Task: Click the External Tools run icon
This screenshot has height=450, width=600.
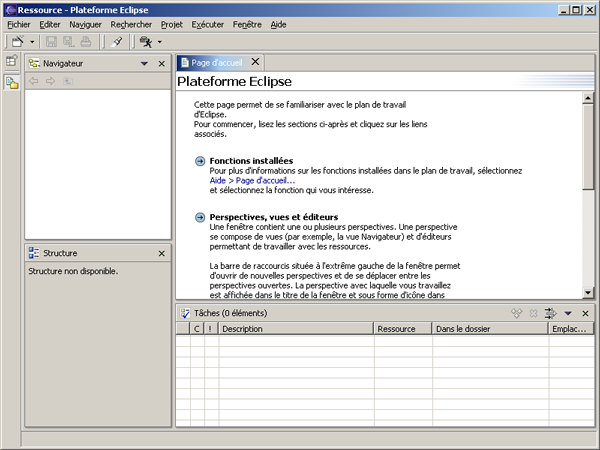Action: click(146, 42)
